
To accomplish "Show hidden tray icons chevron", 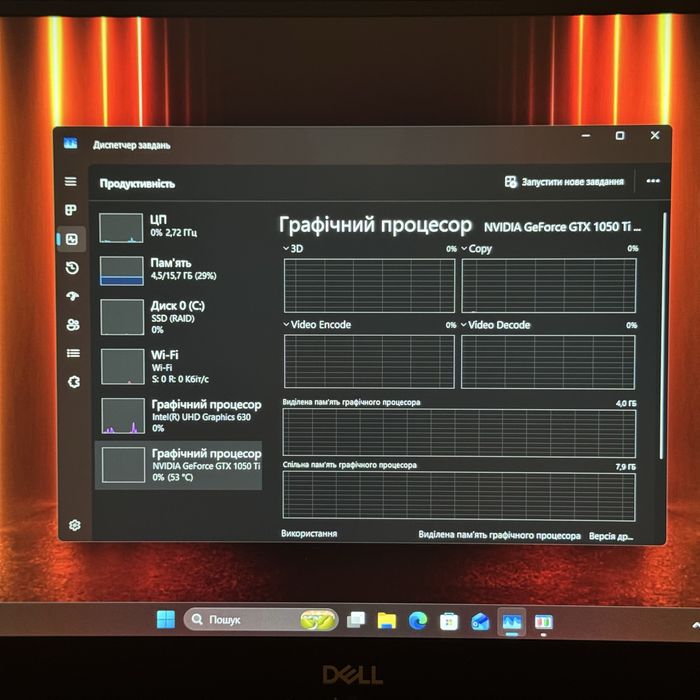I will (696, 625).
